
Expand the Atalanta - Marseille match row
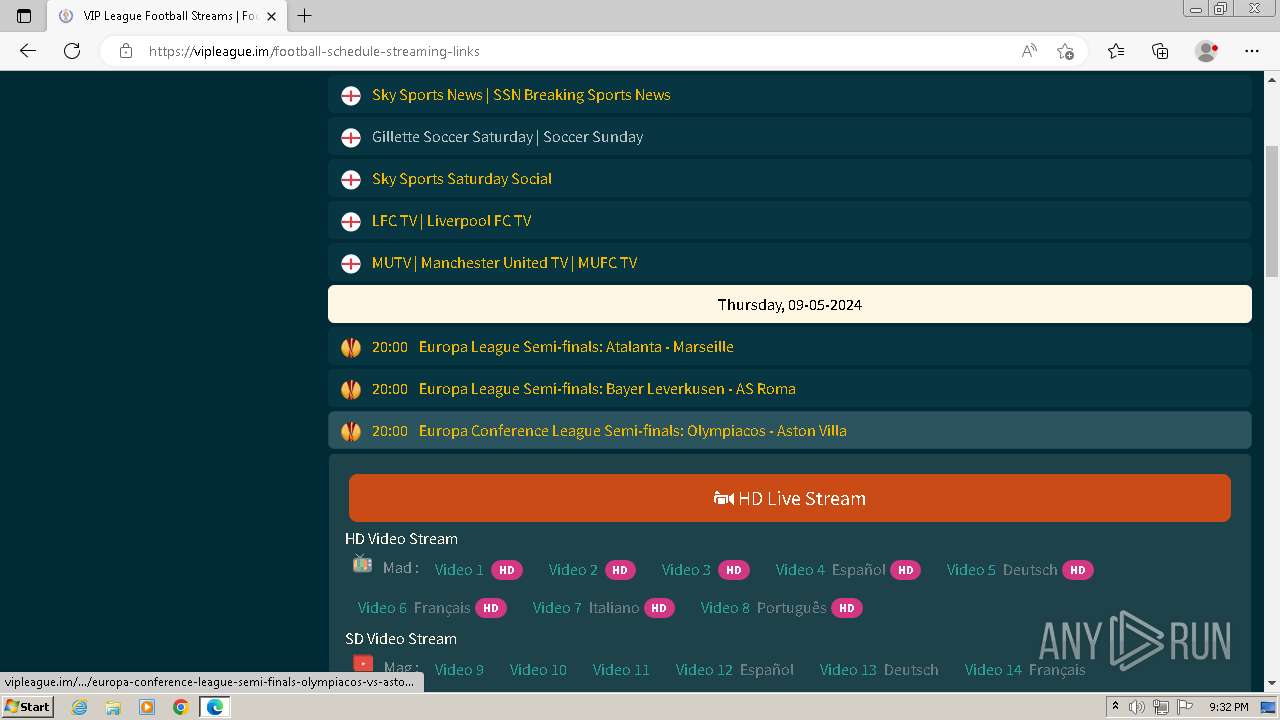point(790,347)
